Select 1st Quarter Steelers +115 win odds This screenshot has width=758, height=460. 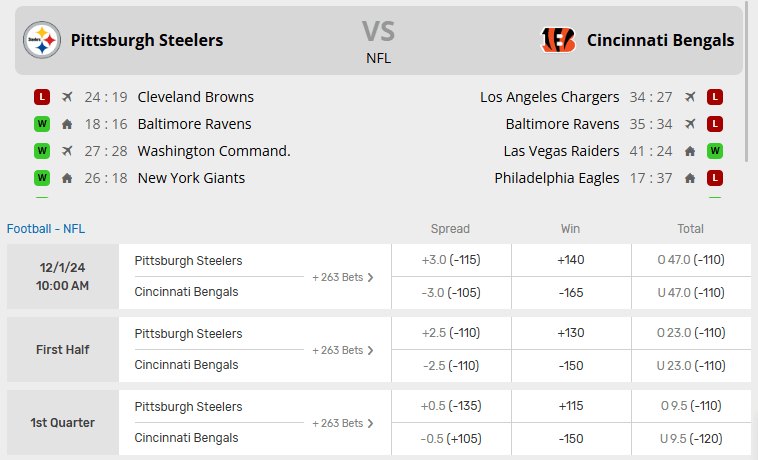[571, 407]
